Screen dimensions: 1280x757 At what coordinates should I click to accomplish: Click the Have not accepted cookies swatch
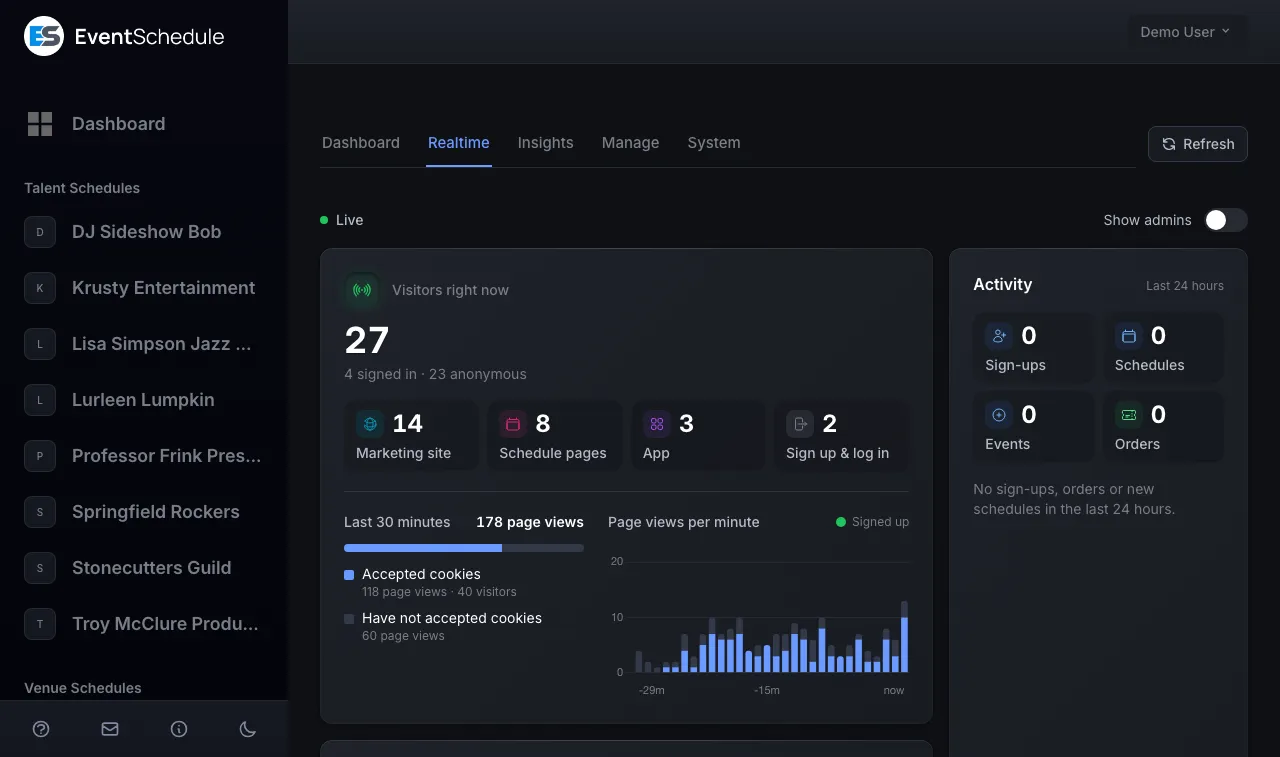point(349,619)
